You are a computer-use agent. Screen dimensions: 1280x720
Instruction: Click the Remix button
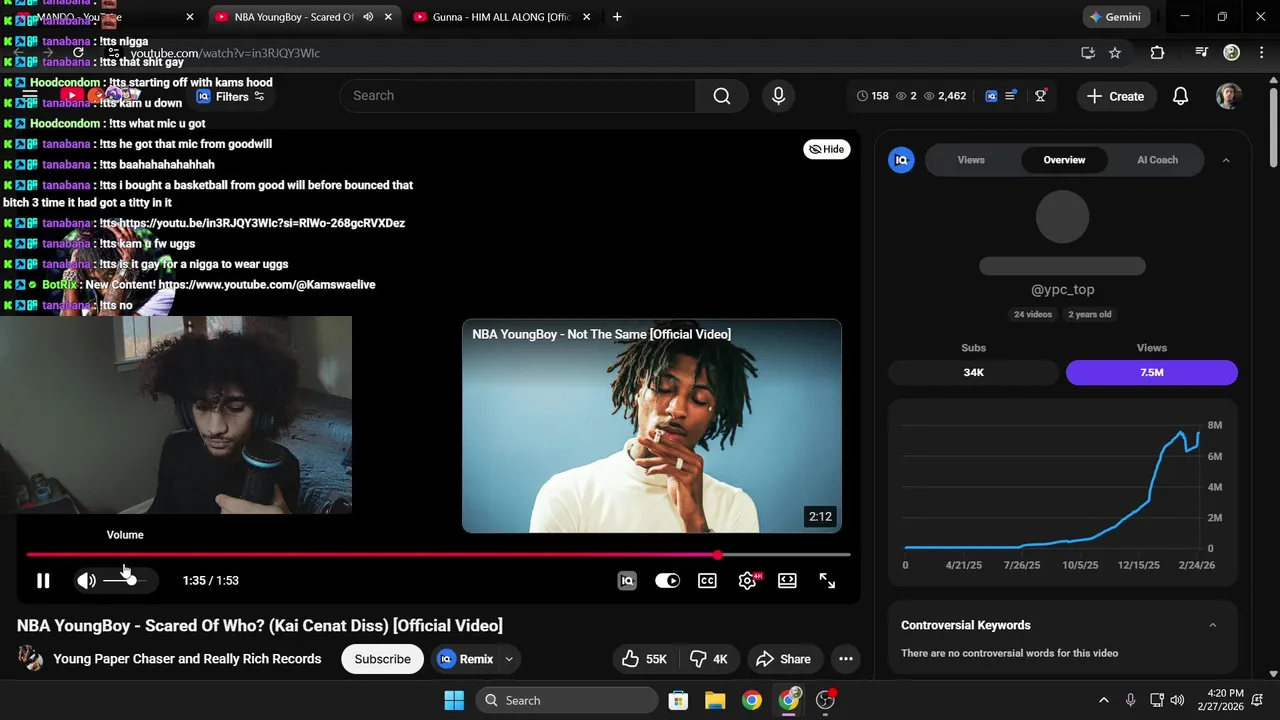(x=465, y=659)
